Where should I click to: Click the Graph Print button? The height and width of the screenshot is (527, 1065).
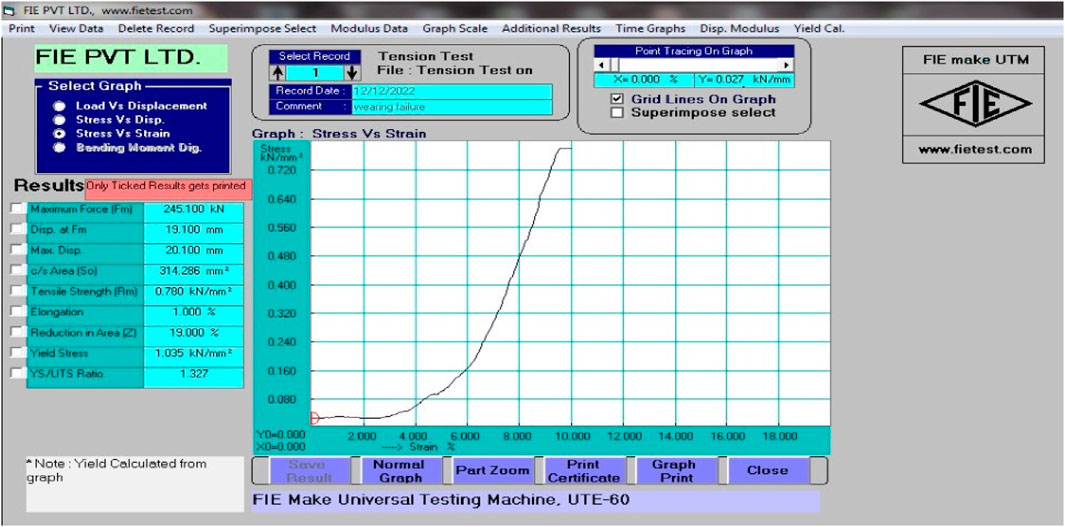[676, 471]
